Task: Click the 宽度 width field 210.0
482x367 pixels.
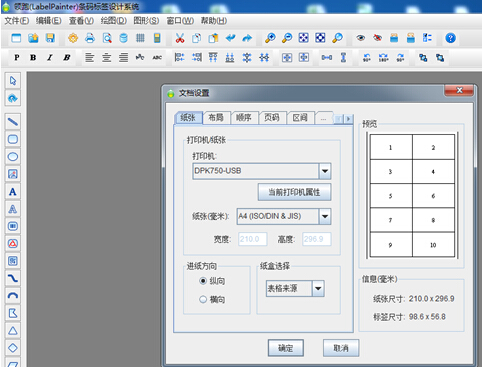Action: [253, 239]
